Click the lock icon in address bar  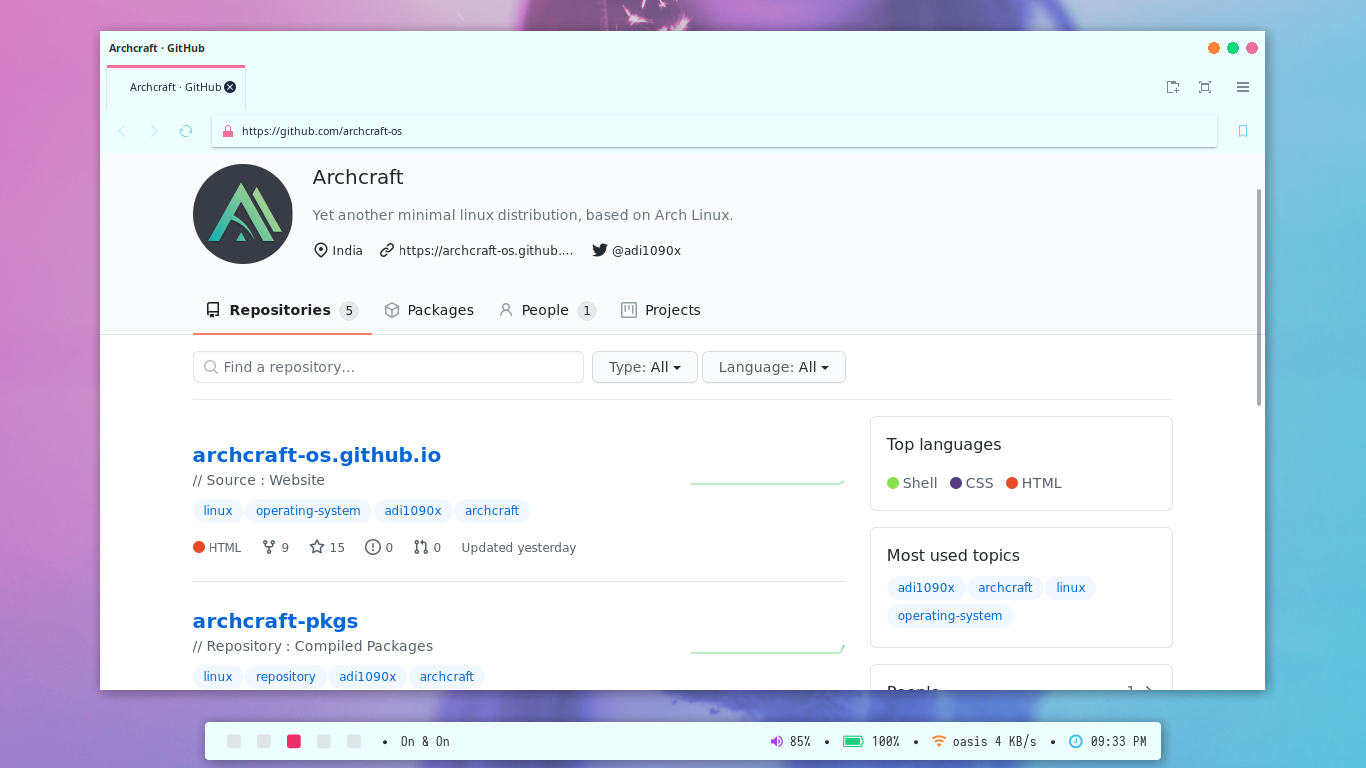tap(228, 131)
